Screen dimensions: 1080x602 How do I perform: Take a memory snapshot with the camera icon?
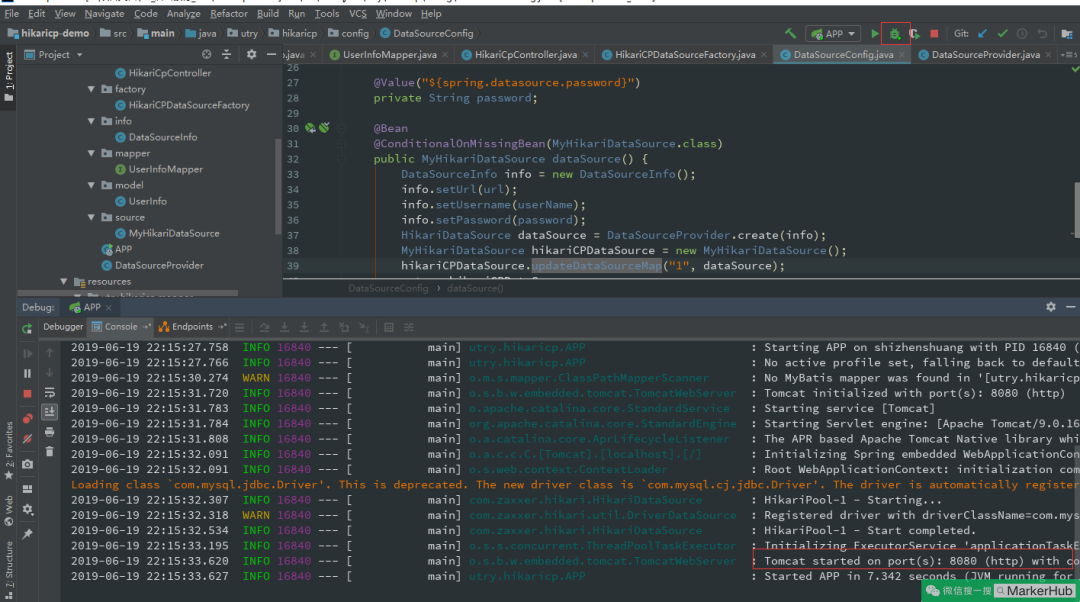point(27,463)
